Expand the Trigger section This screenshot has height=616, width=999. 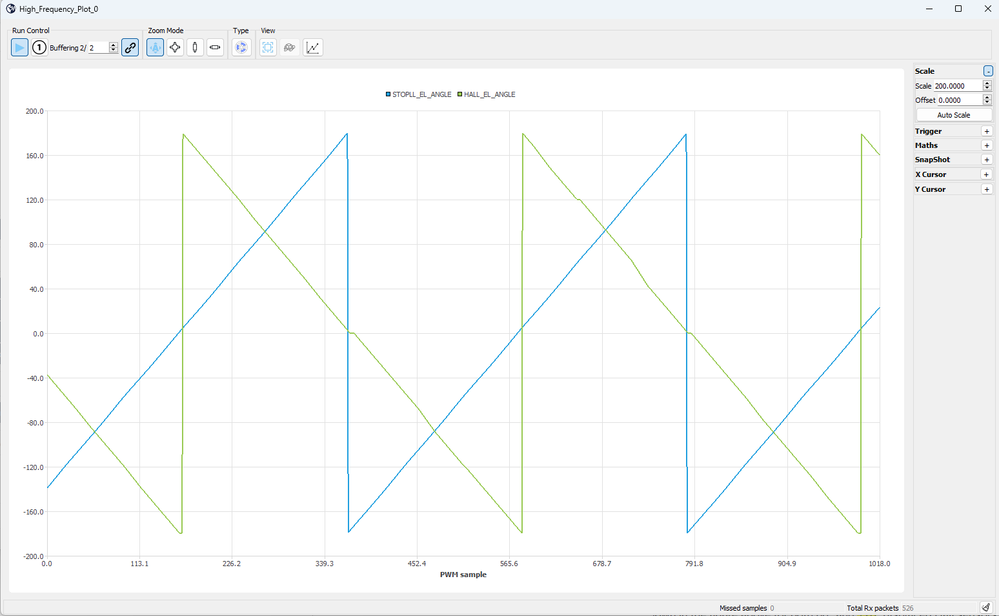coord(987,131)
